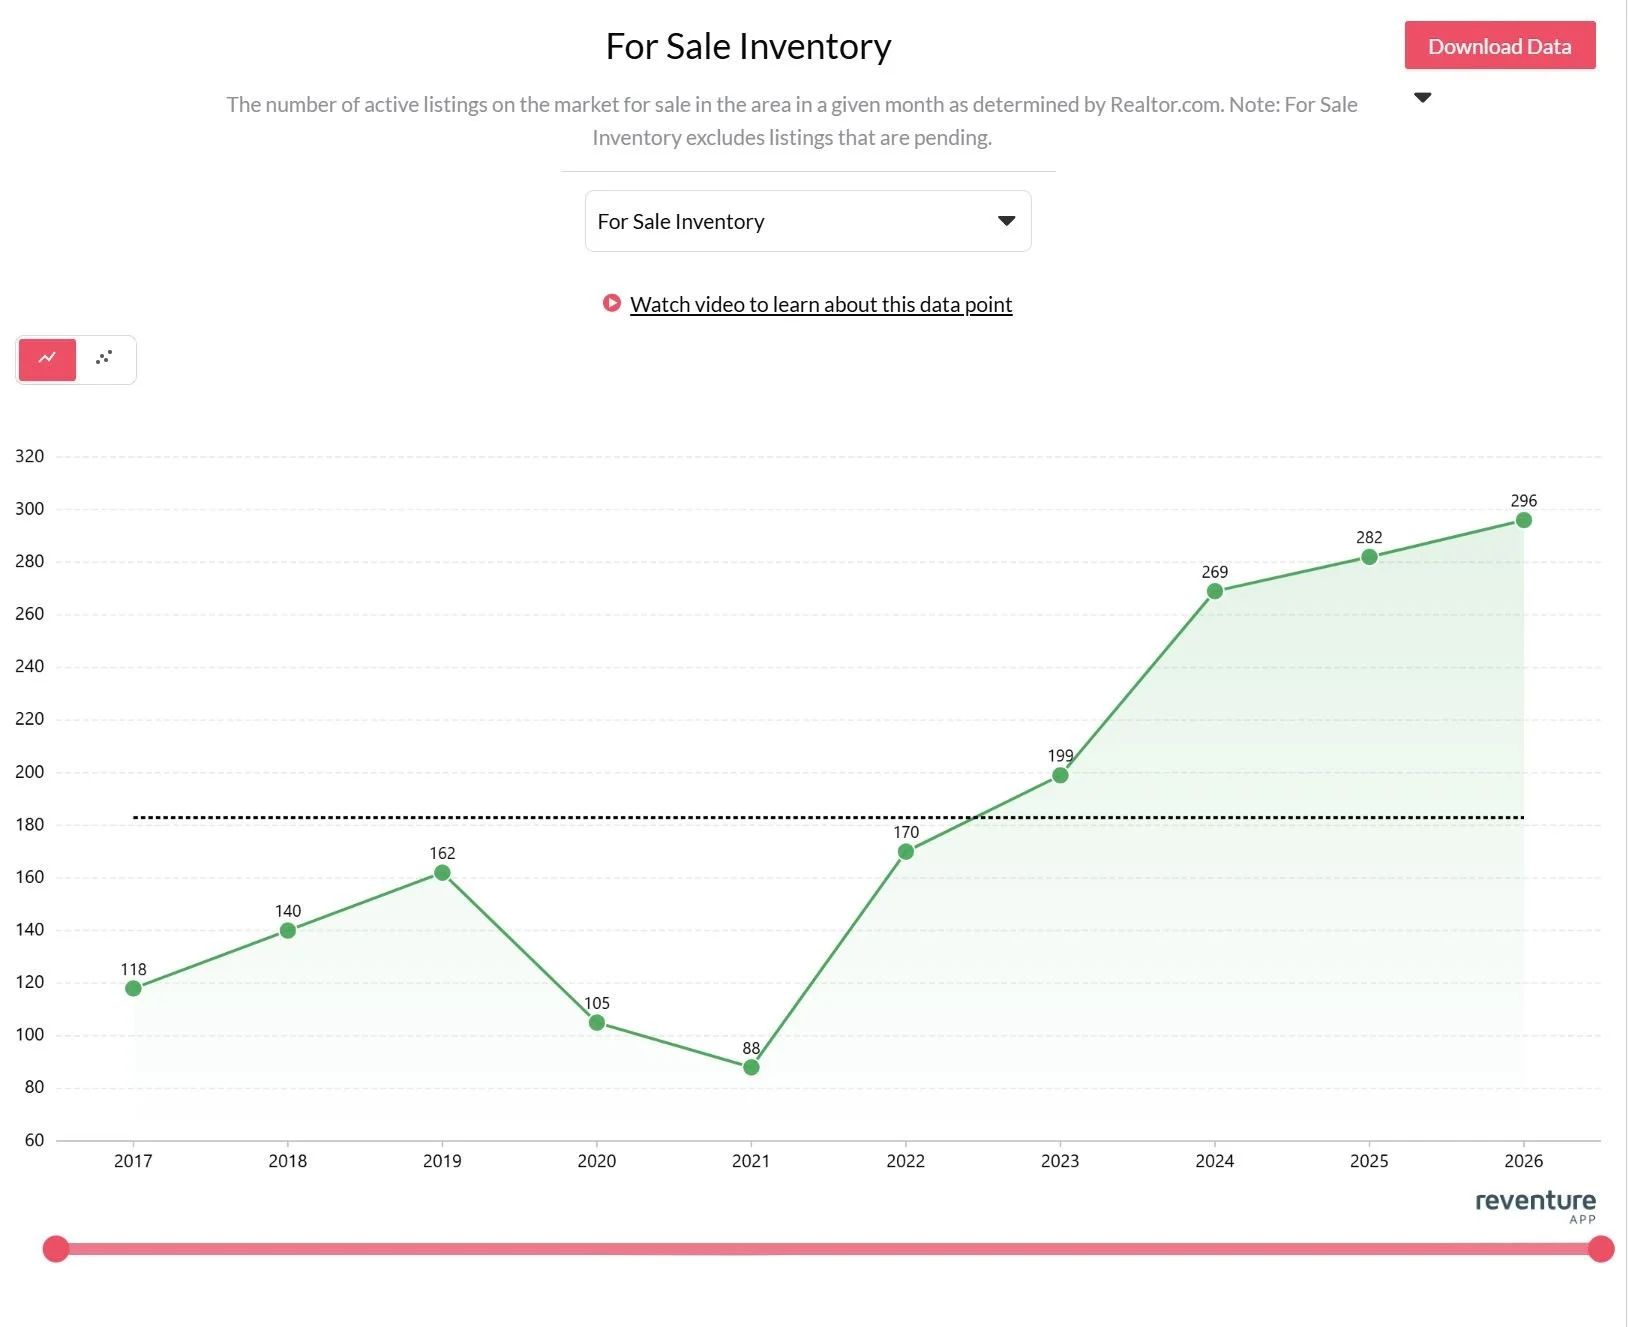The width and height of the screenshot is (1628, 1327).
Task: Switch to scatter plot view
Action: tap(104, 359)
